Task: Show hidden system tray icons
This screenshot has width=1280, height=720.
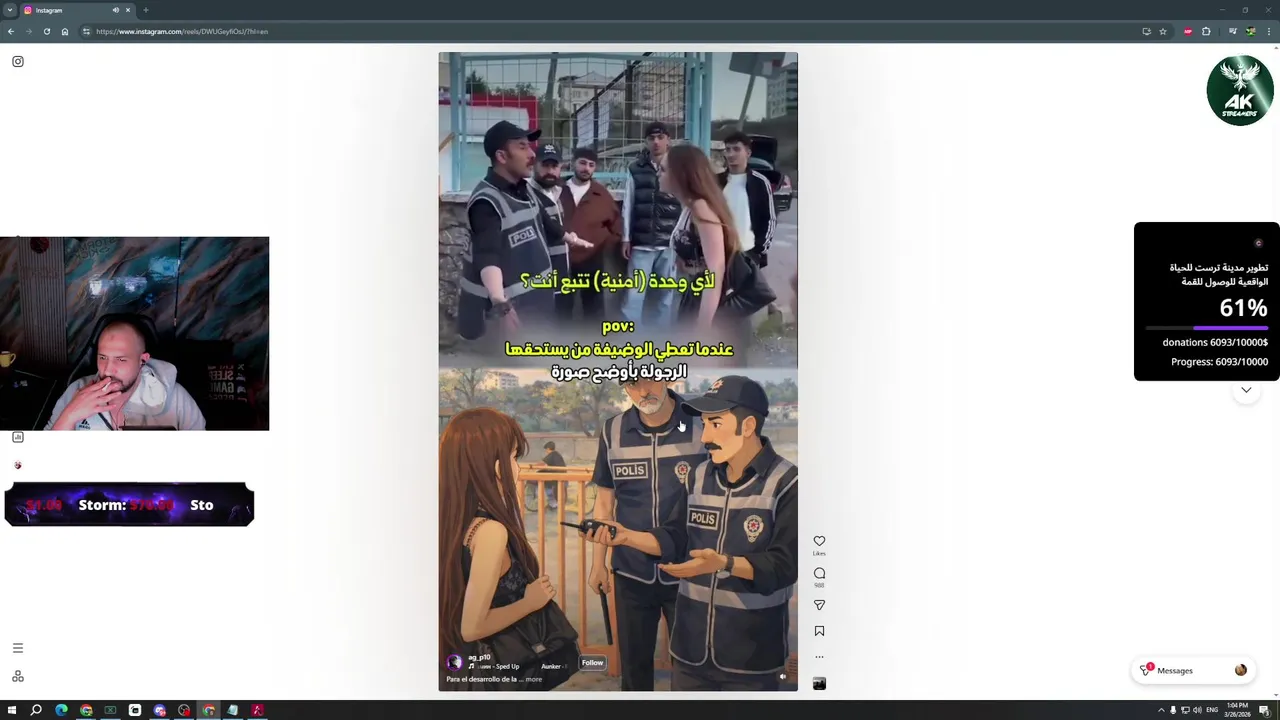Action: tap(1161, 710)
